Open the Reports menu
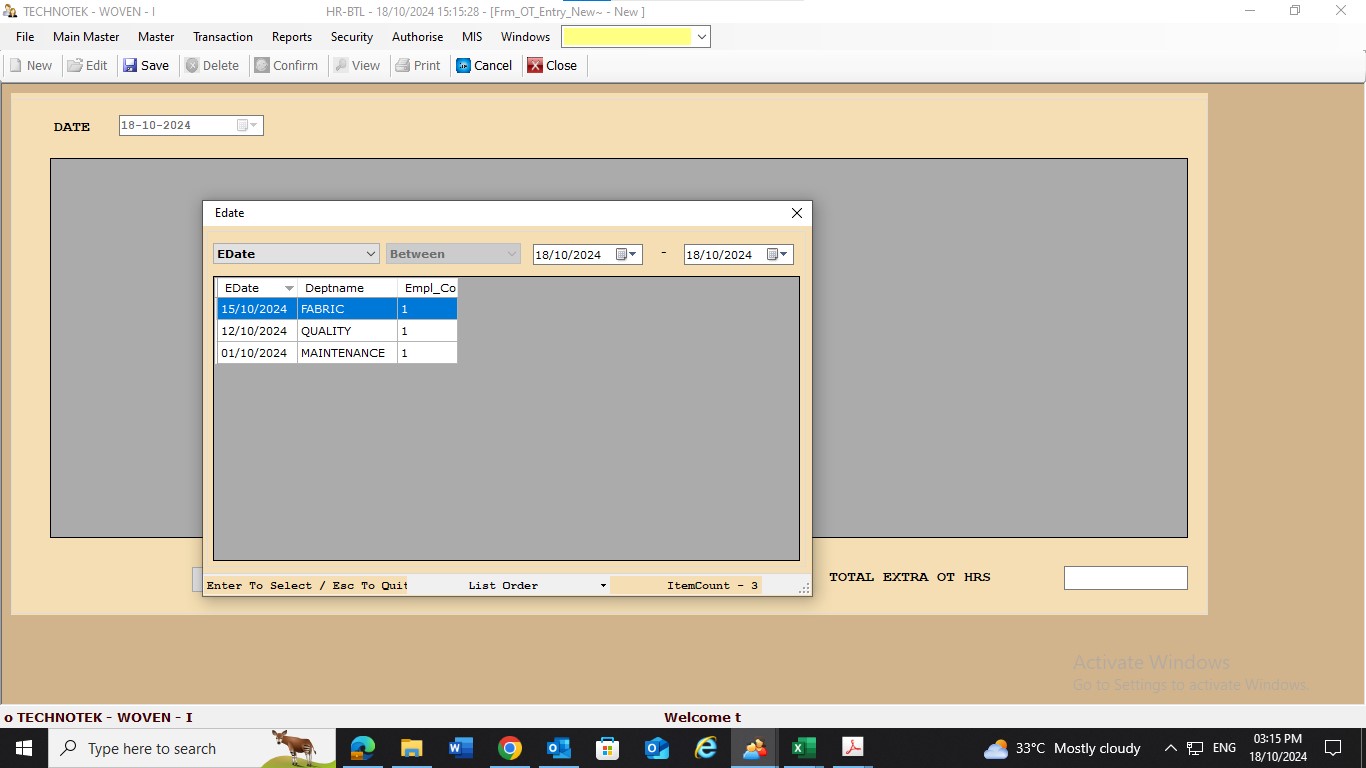The image size is (1366, 768). pos(292,37)
